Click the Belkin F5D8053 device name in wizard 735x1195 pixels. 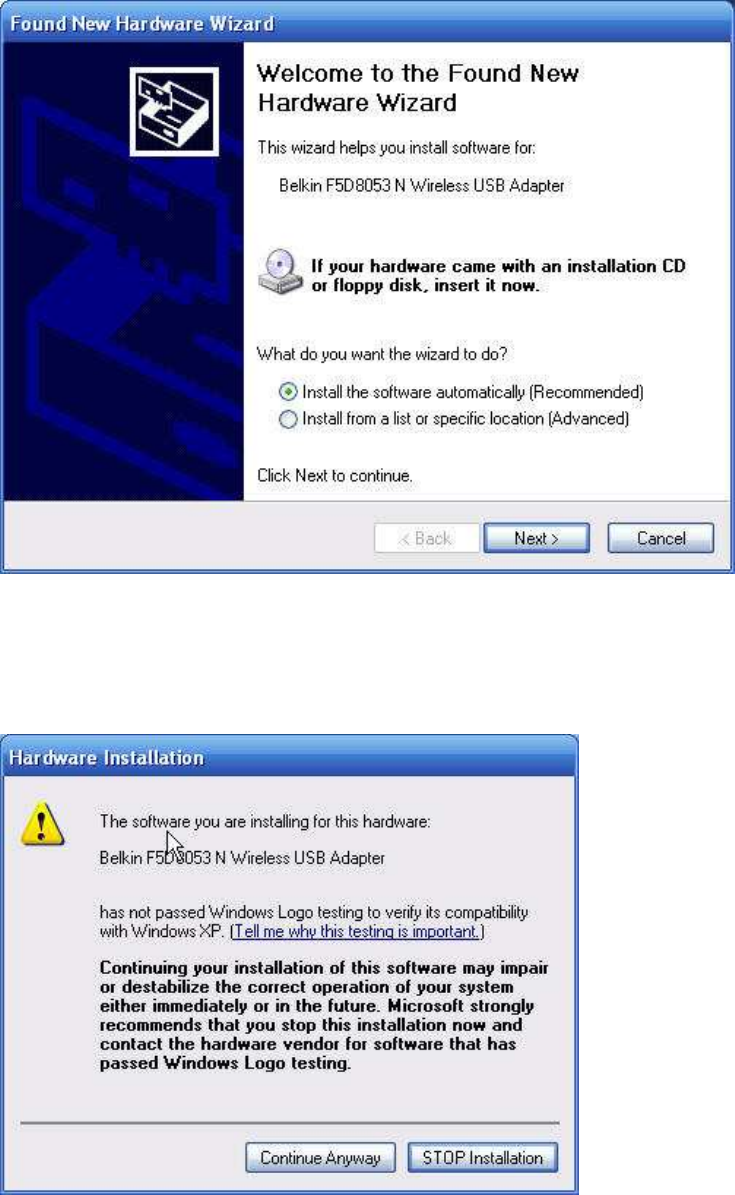(422, 185)
